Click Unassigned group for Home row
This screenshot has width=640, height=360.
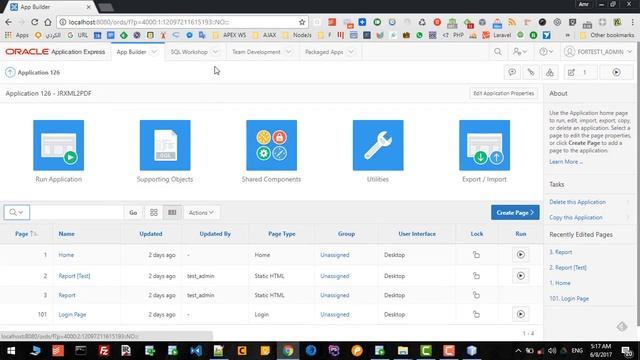click(335, 255)
